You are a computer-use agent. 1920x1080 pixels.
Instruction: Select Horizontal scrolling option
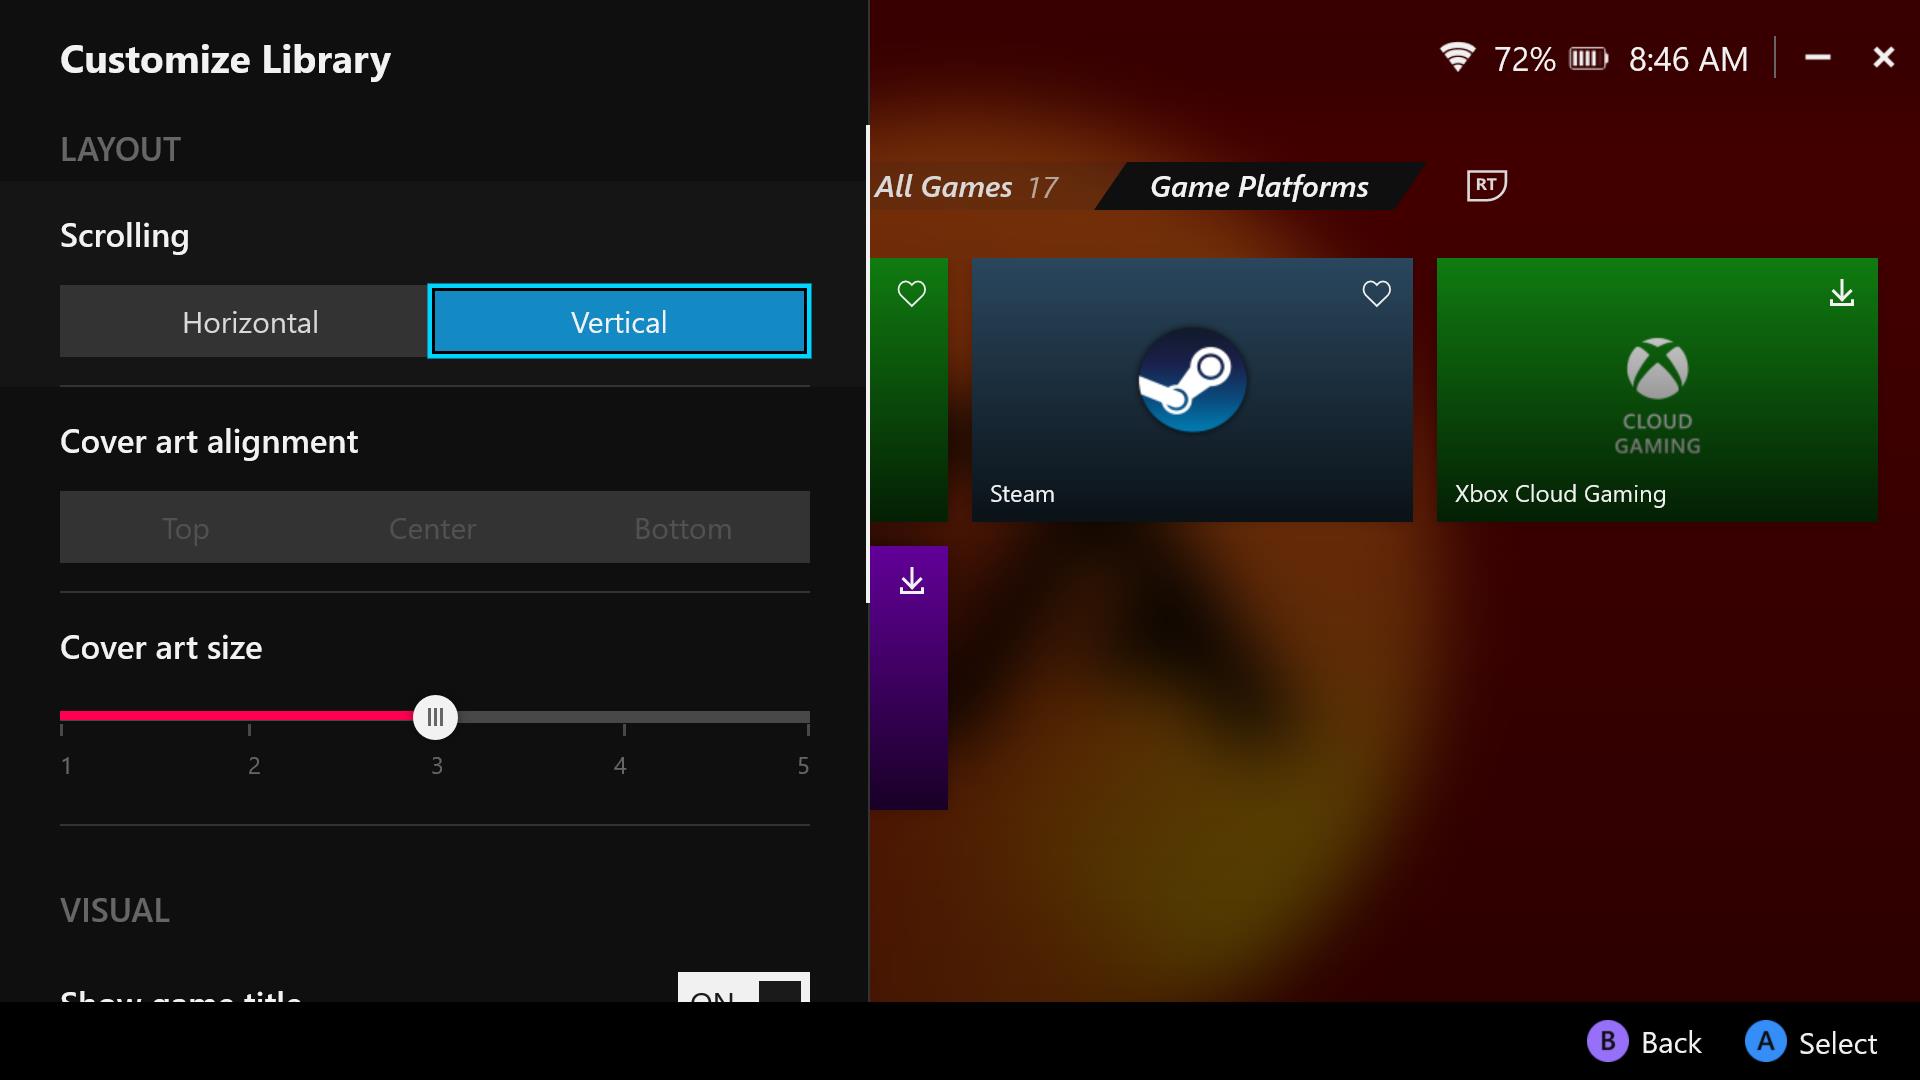(x=244, y=322)
